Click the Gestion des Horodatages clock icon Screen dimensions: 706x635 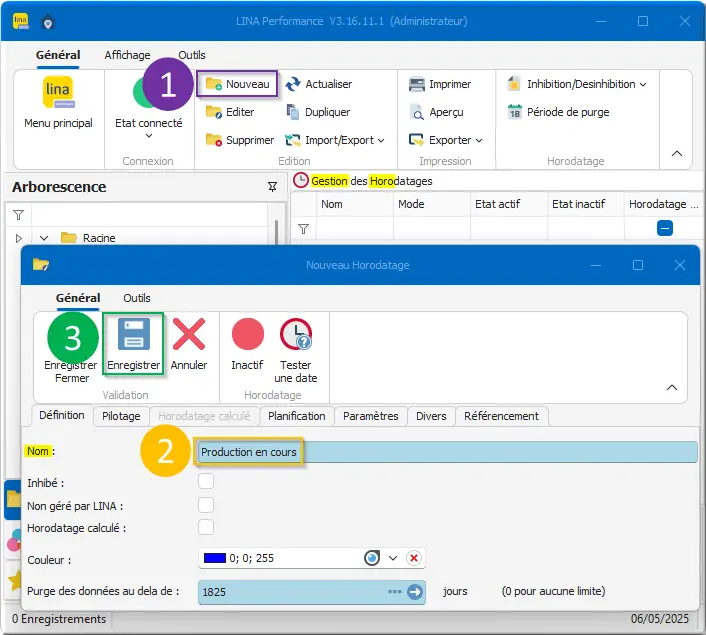coord(301,181)
